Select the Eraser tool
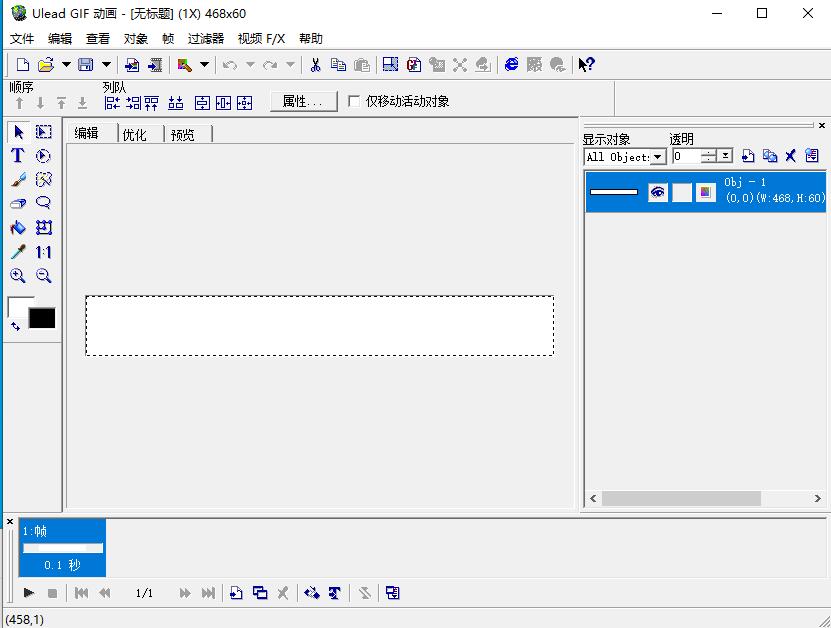 point(17,203)
